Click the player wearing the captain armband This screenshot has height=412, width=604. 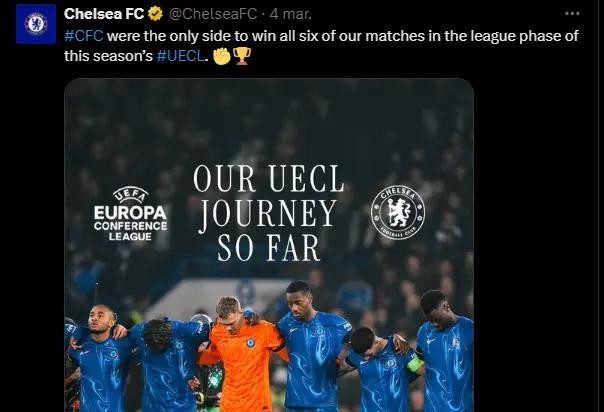coord(385,370)
